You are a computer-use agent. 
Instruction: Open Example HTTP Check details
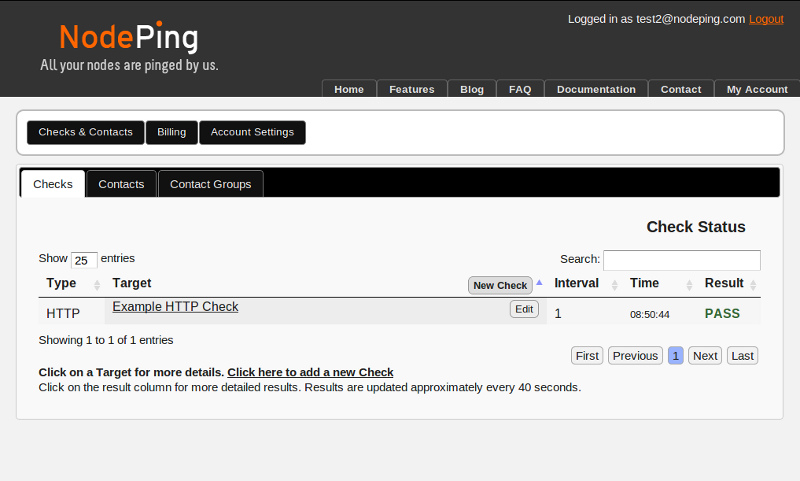[175, 307]
